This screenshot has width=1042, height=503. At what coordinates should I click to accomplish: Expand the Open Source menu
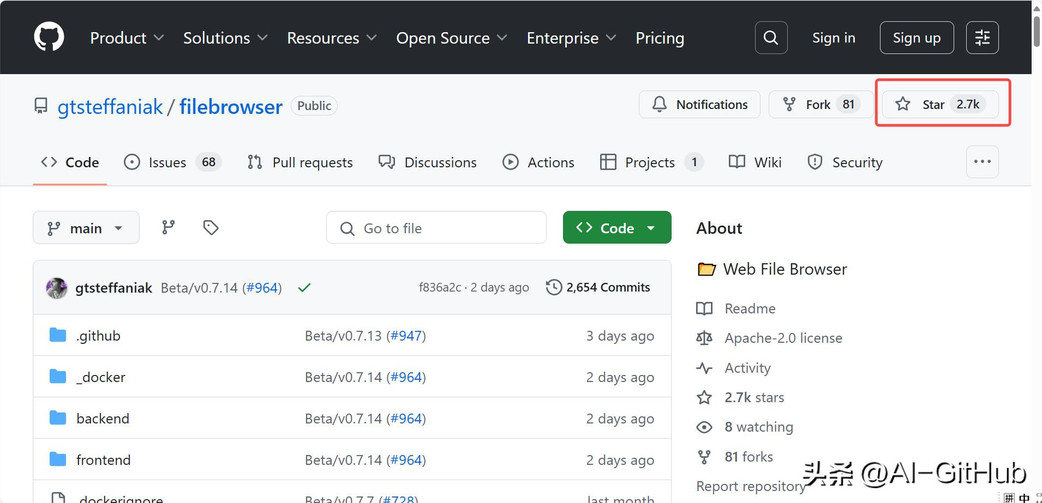tap(452, 38)
